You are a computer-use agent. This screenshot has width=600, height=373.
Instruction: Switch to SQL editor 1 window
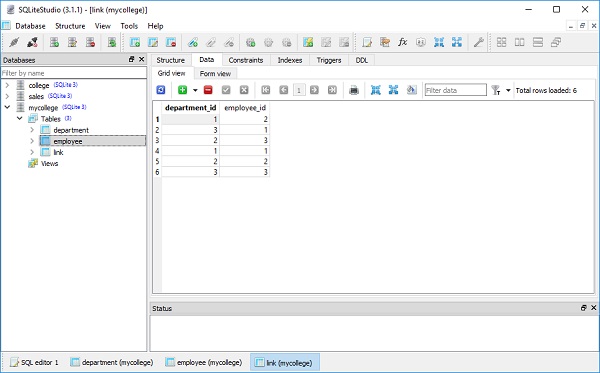click(34, 362)
